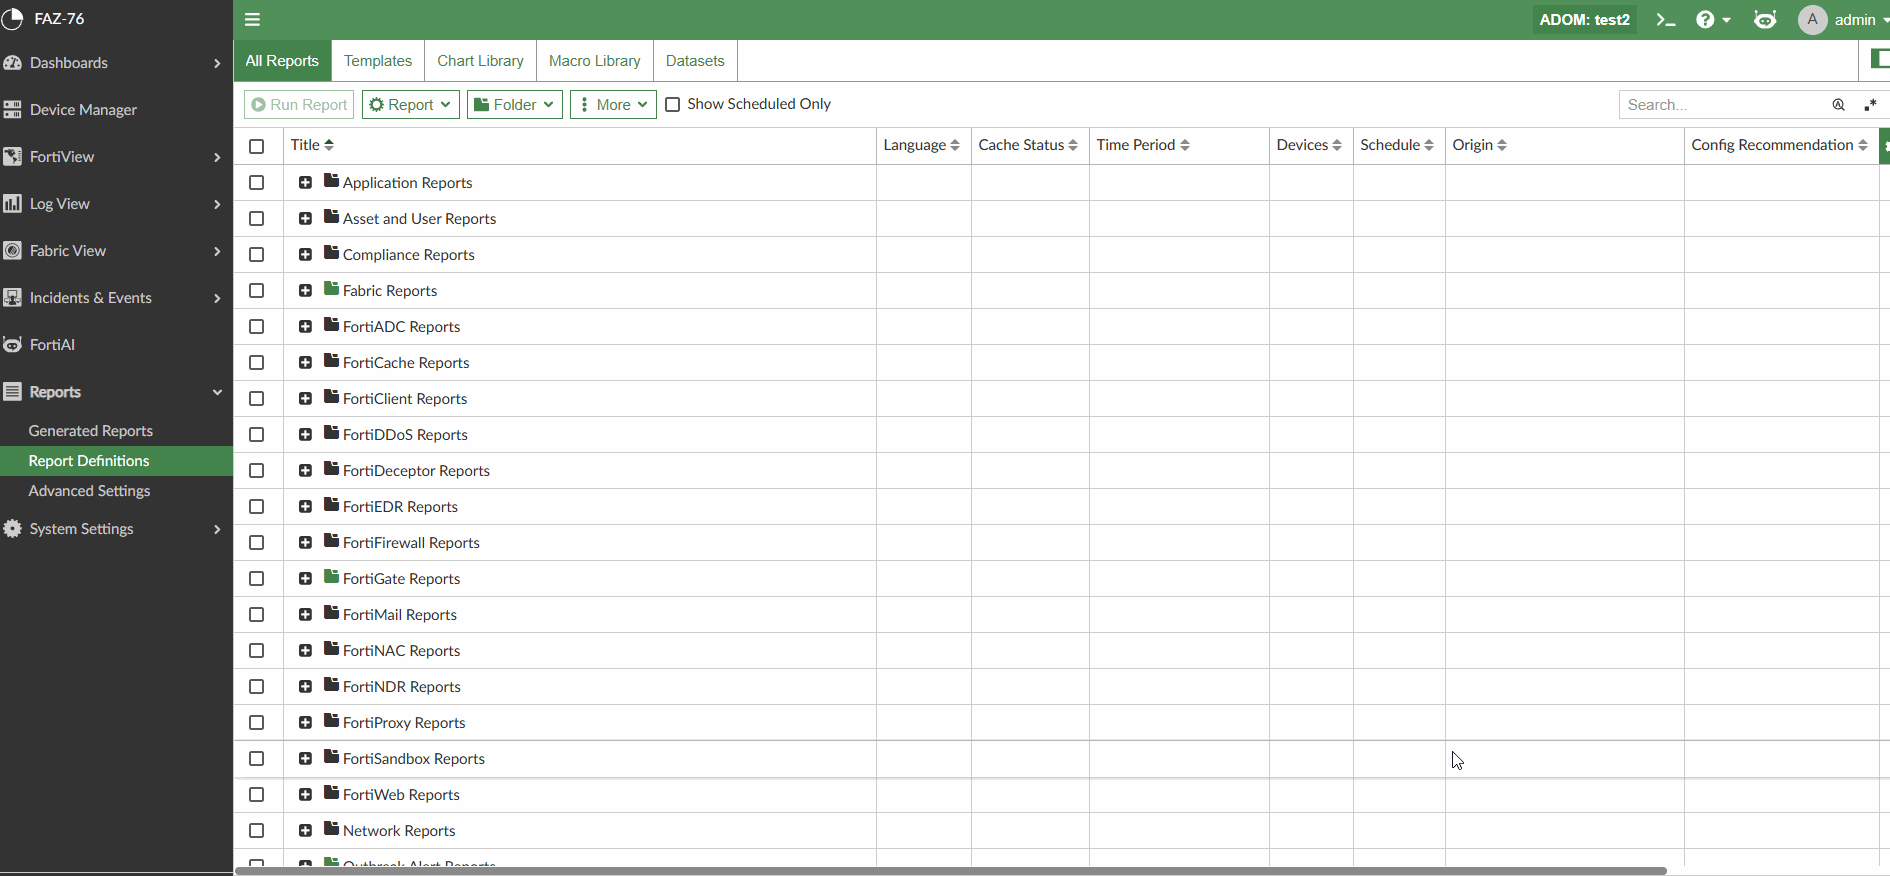The height and width of the screenshot is (876, 1890).
Task: Check the FortiClient Reports row checkbox
Action: [x=257, y=398]
